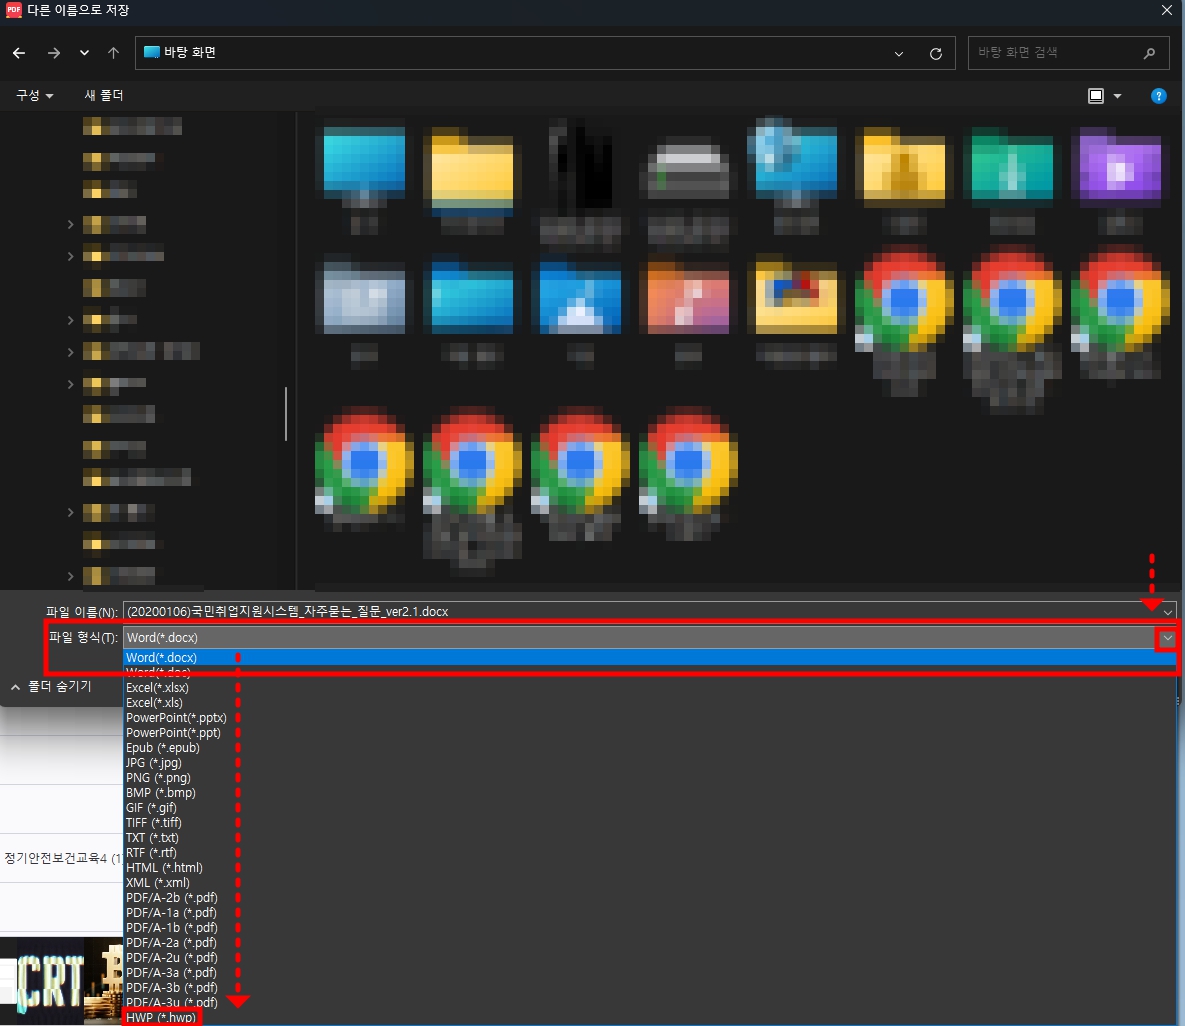The image size is (1185, 1026).
Task: Open the 파일 형식 dropdown arrow
Action: point(1168,638)
